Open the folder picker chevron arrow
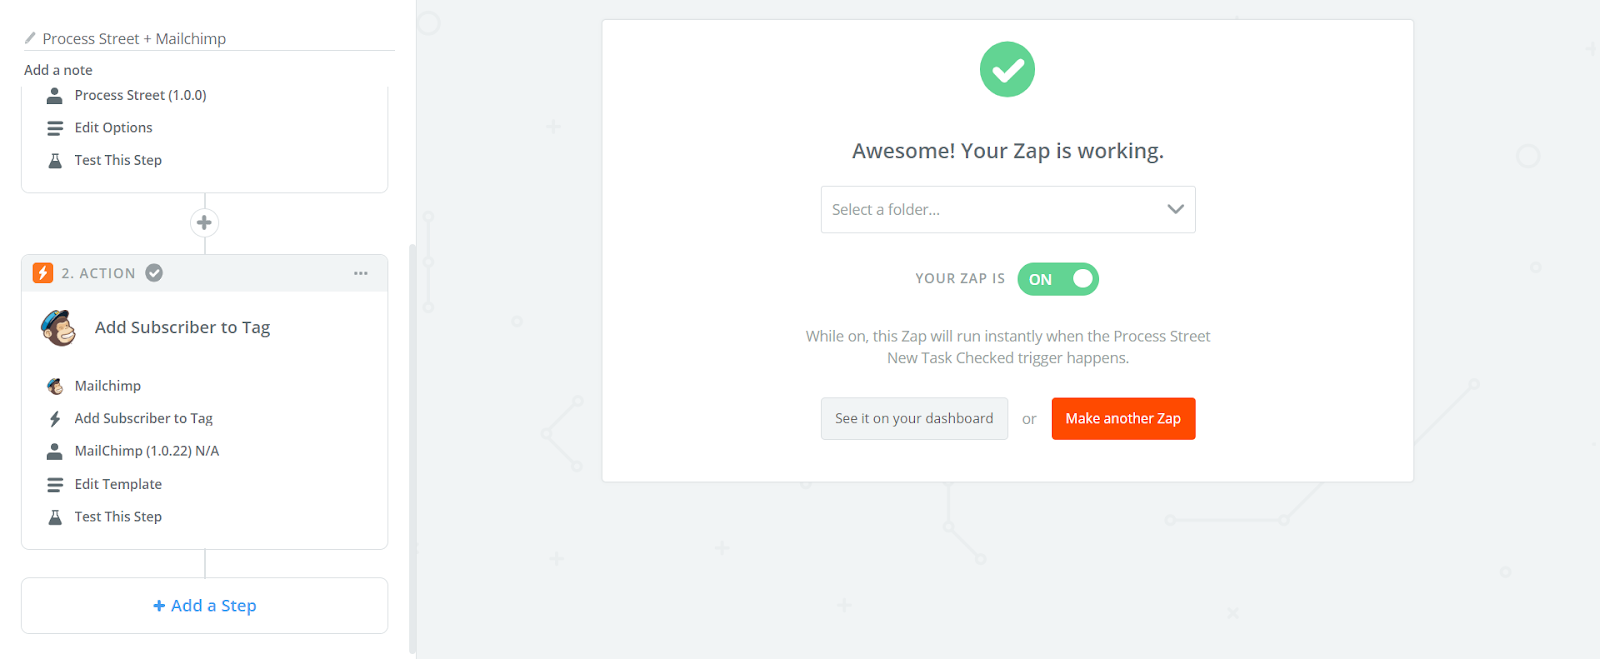1600x659 pixels. click(1174, 209)
